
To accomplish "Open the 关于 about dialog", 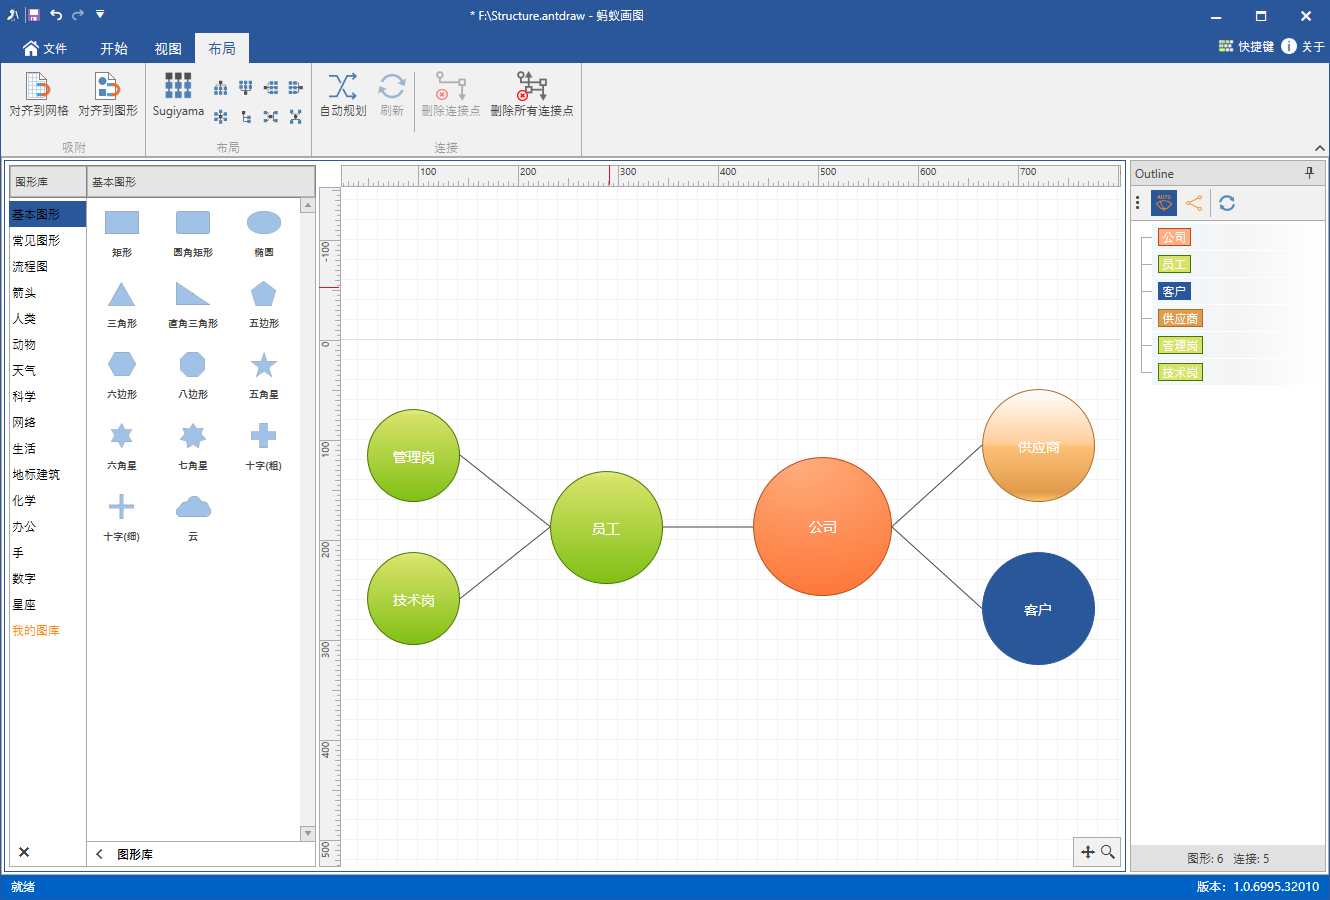I will click(1303, 46).
